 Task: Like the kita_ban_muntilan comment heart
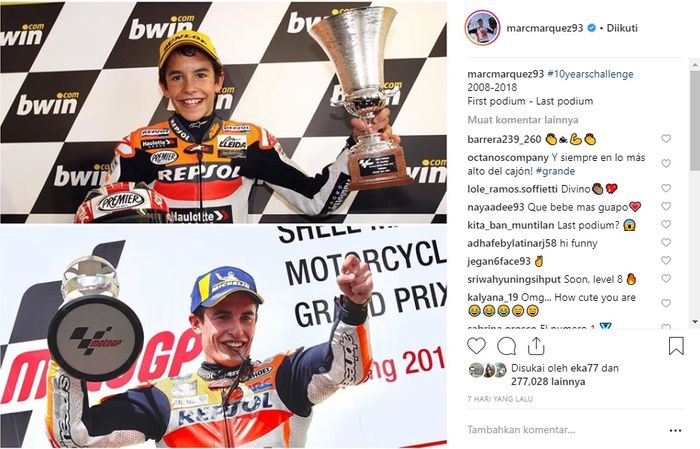pyautogui.click(x=666, y=224)
